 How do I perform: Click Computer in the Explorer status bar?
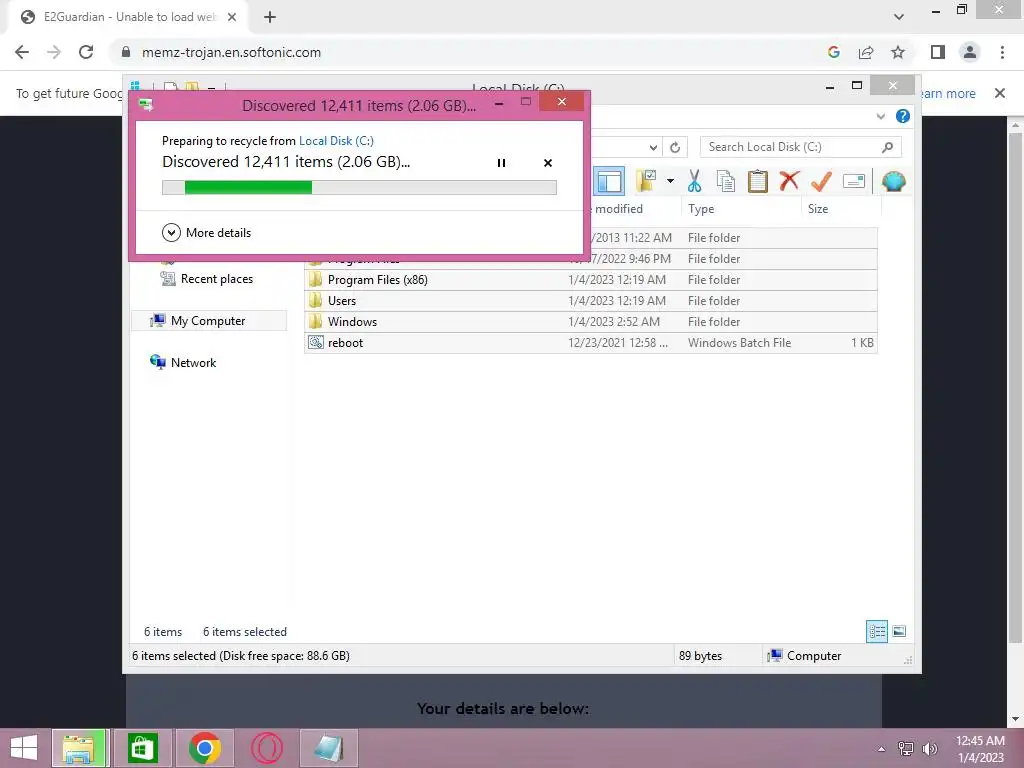pyautogui.click(x=805, y=656)
